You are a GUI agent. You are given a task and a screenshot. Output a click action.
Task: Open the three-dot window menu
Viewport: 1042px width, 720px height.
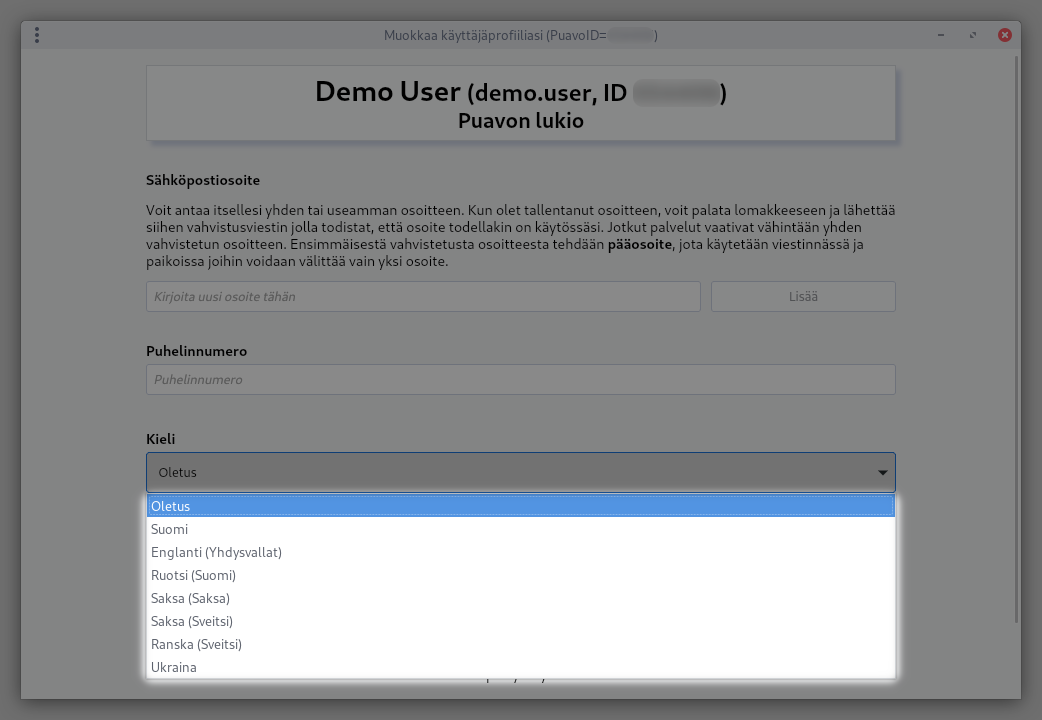coord(37,35)
